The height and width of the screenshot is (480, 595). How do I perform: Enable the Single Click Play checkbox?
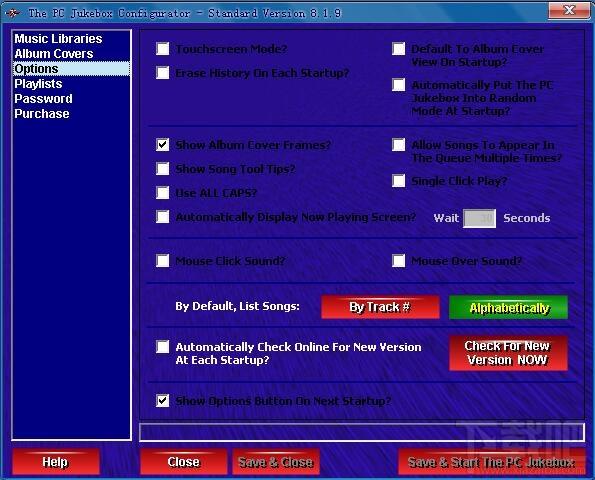click(x=399, y=181)
